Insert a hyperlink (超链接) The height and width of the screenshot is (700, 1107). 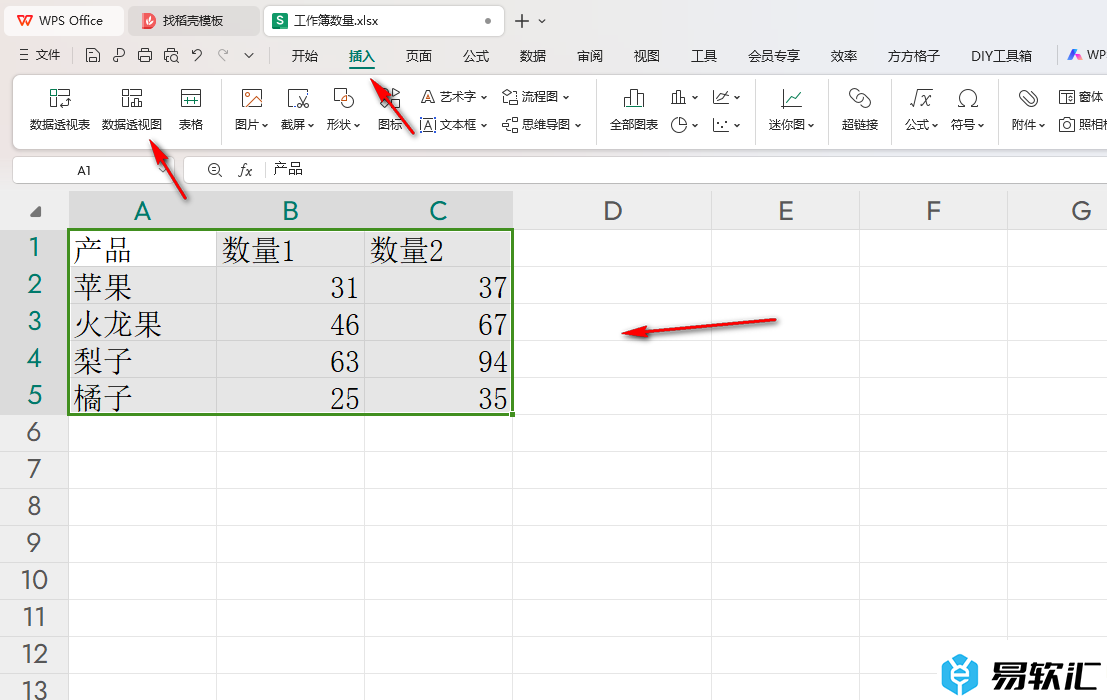pos(859,99)
